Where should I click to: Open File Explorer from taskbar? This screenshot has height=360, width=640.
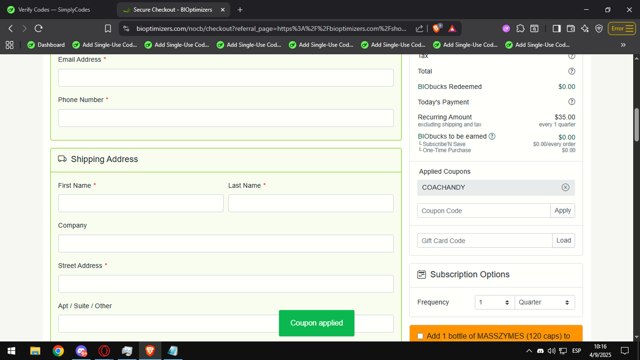[x=35, y=351]
